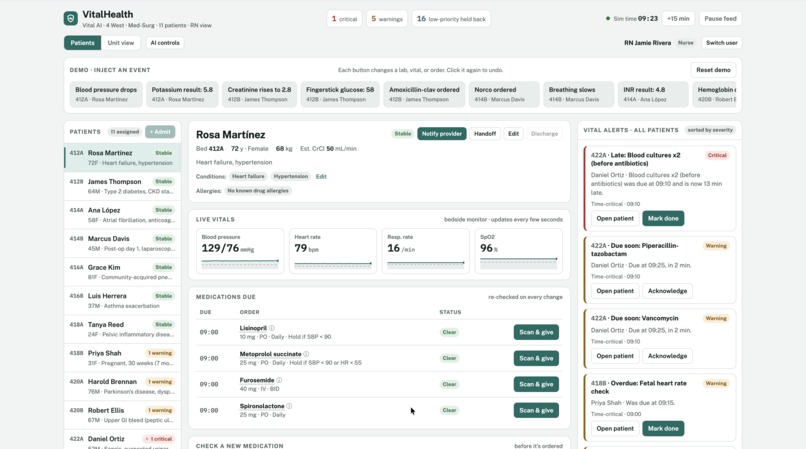Click the VitalHealth shield logo icon
Screen dimensions: 806x449
[70, 19]
